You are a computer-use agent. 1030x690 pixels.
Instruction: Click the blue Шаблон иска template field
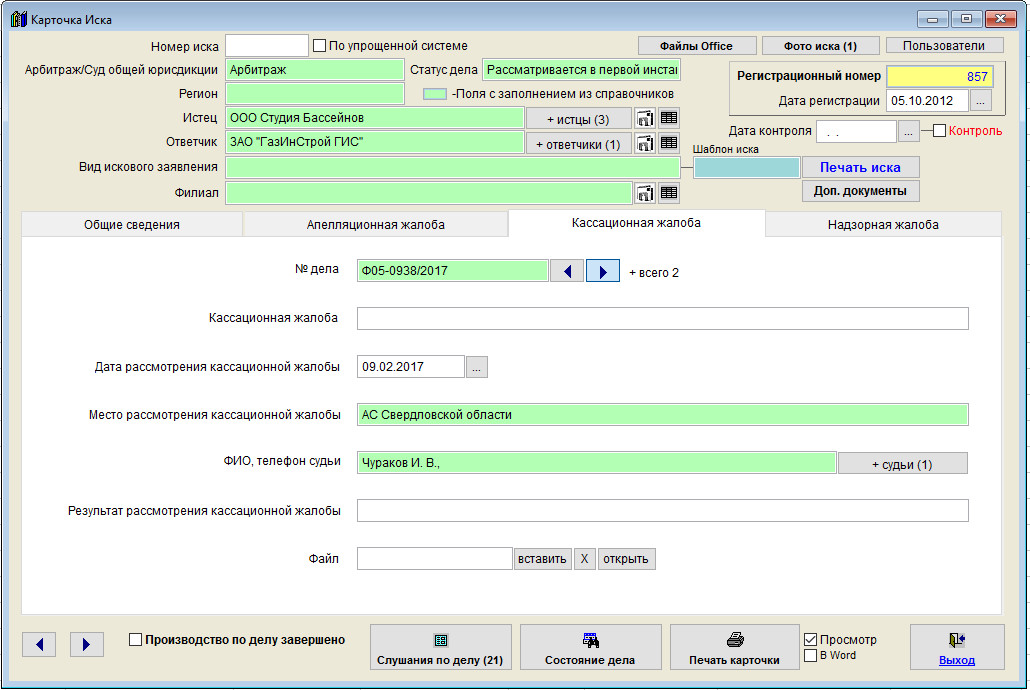pyautogui.click(x=747, y=168)
